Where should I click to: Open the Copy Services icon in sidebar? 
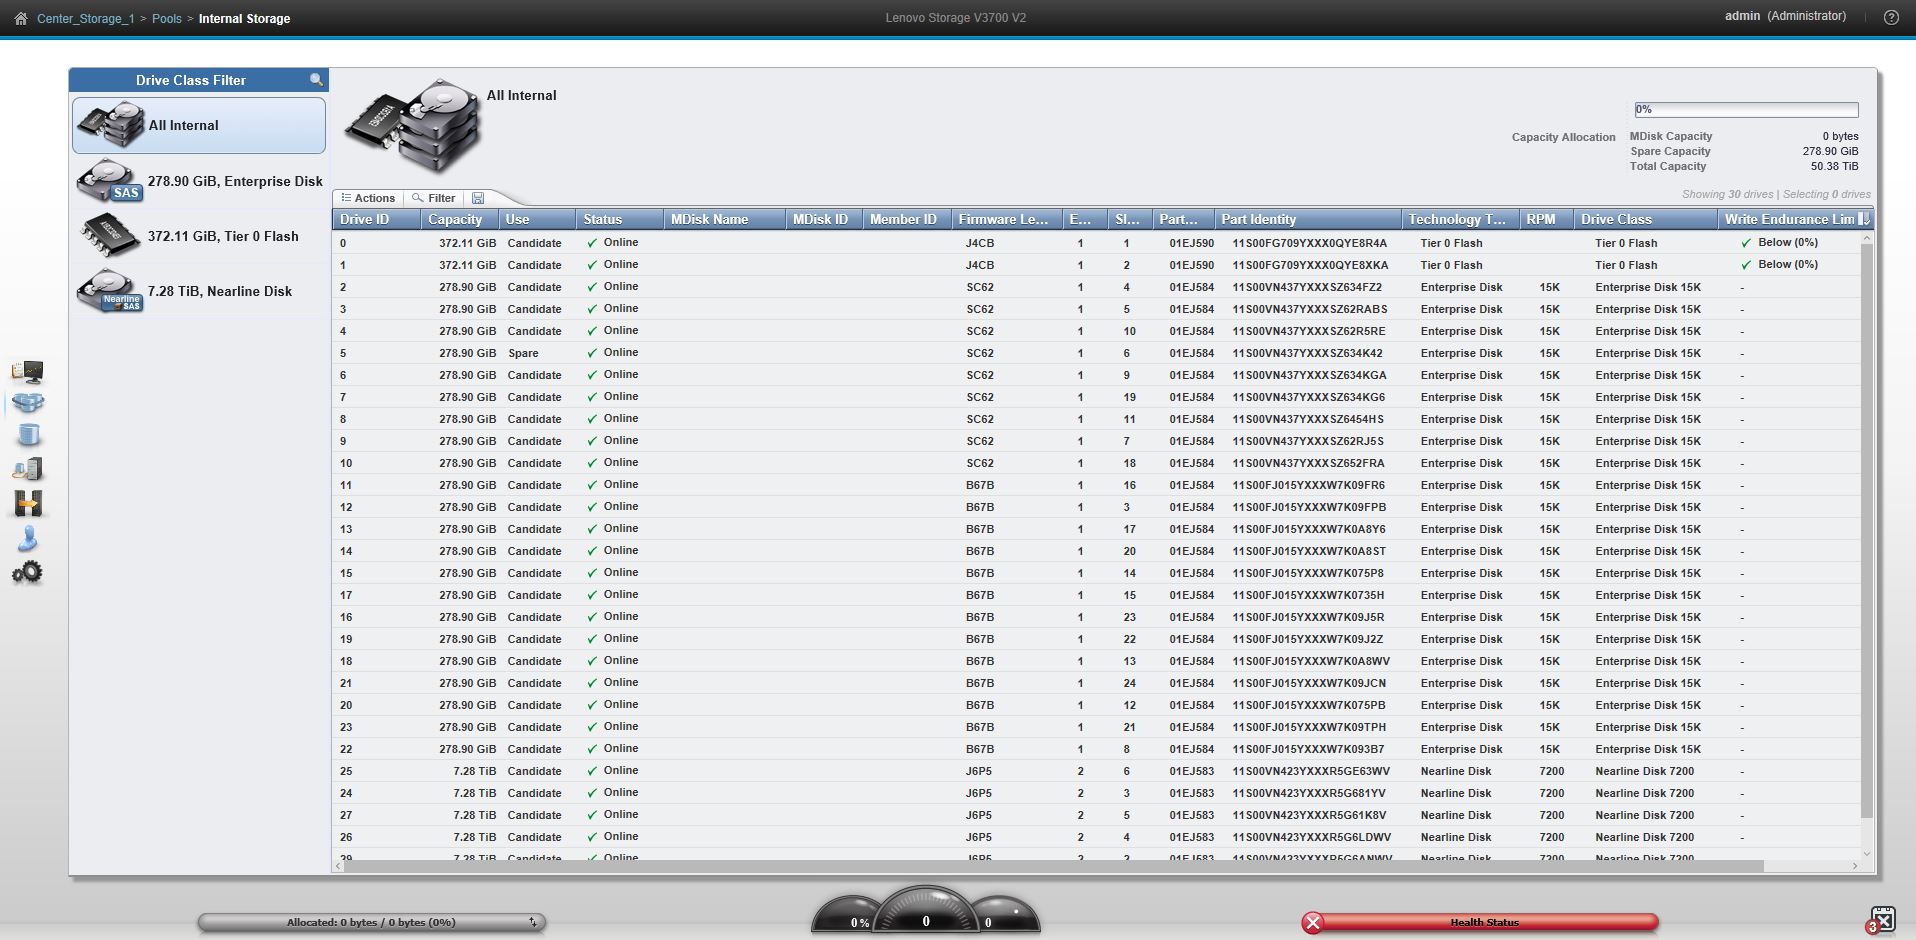pos(27,504)
